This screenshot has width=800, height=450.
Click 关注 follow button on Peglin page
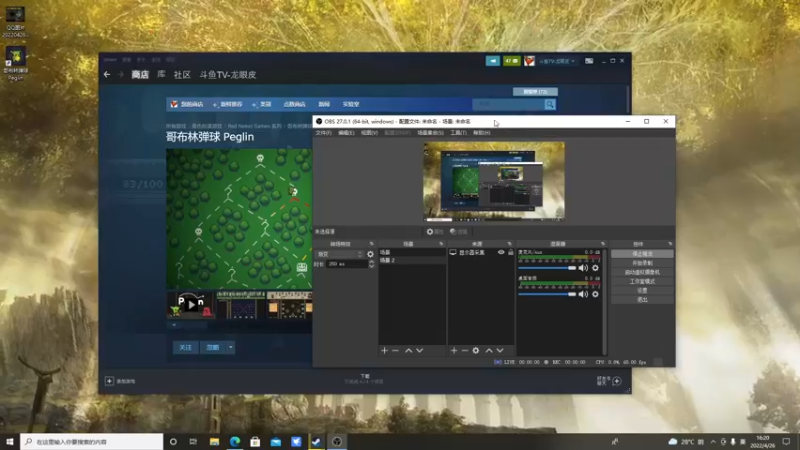point(186,347)
